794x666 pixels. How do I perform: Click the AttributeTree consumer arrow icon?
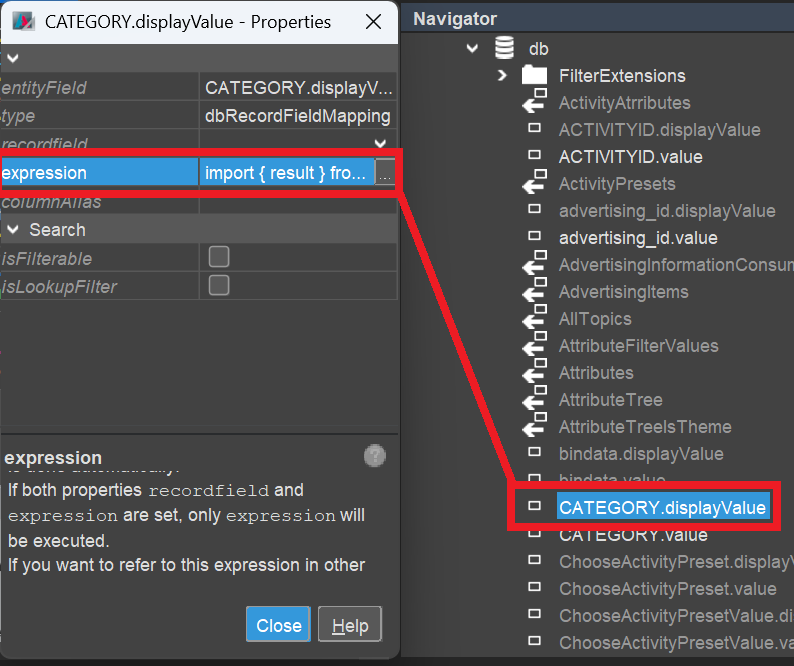(x=534, y=399)
